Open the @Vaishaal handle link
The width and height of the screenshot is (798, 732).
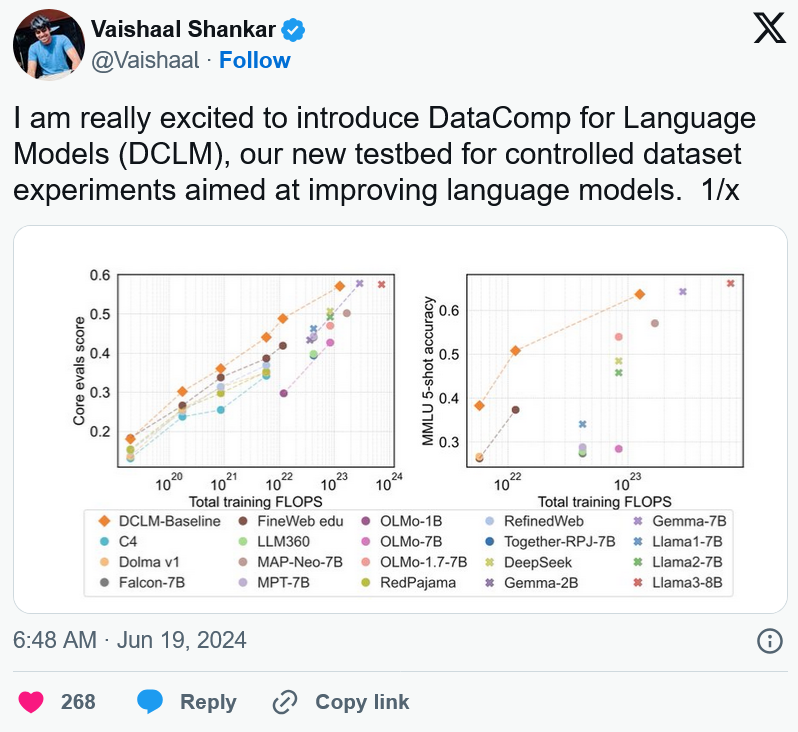[x=145, y=61]
